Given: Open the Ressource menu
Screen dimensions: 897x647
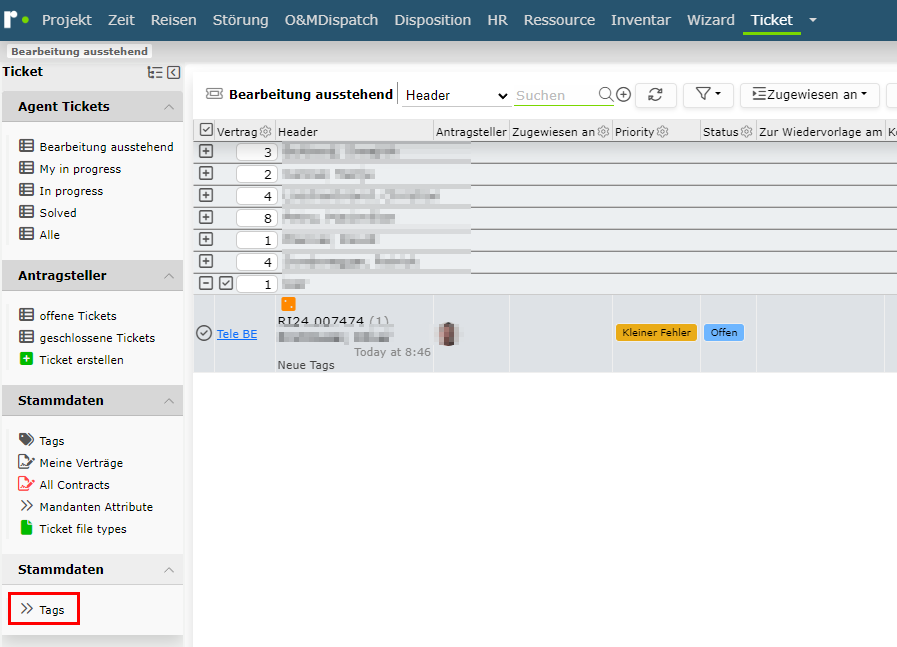Looking at the screenshot, I should click(559, 20).
